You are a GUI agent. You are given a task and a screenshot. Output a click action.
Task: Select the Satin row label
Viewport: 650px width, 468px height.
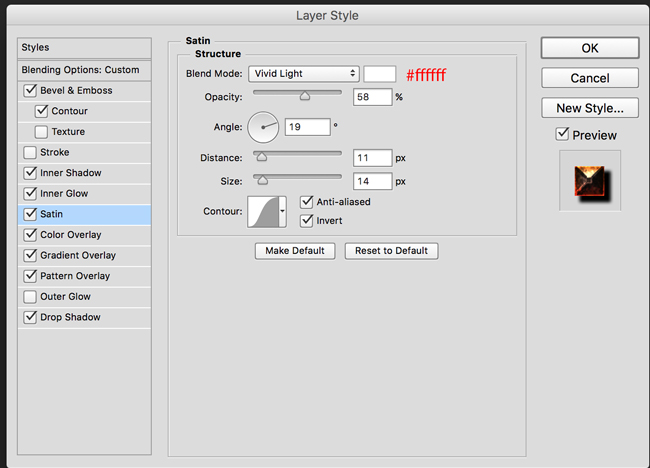coord(51,214)
